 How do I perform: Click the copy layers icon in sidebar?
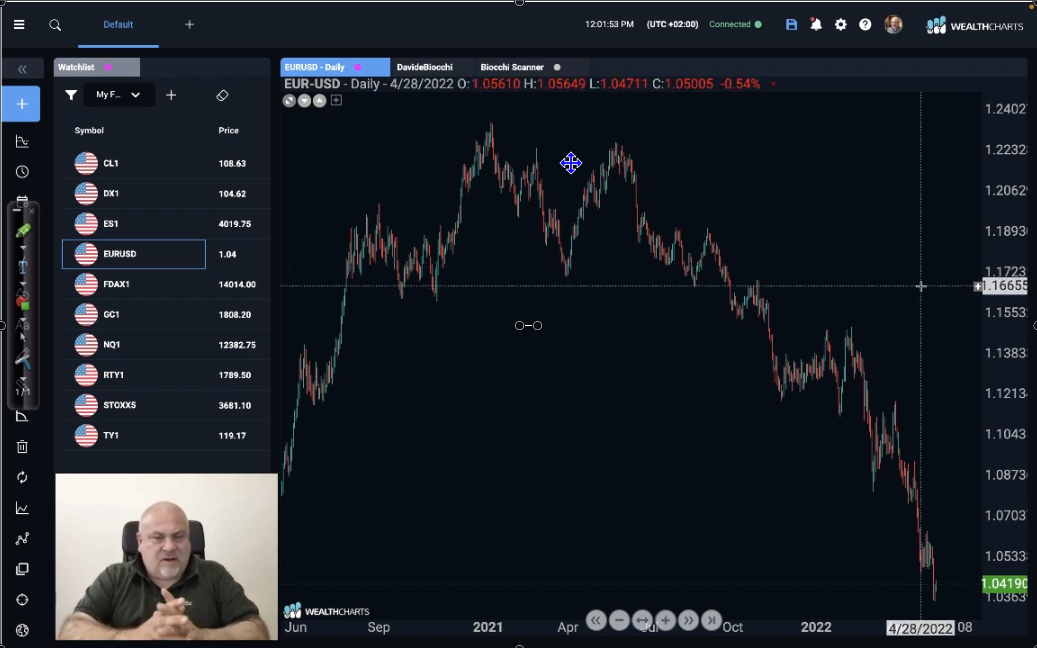pyautogui.click(x=22, y=569)
